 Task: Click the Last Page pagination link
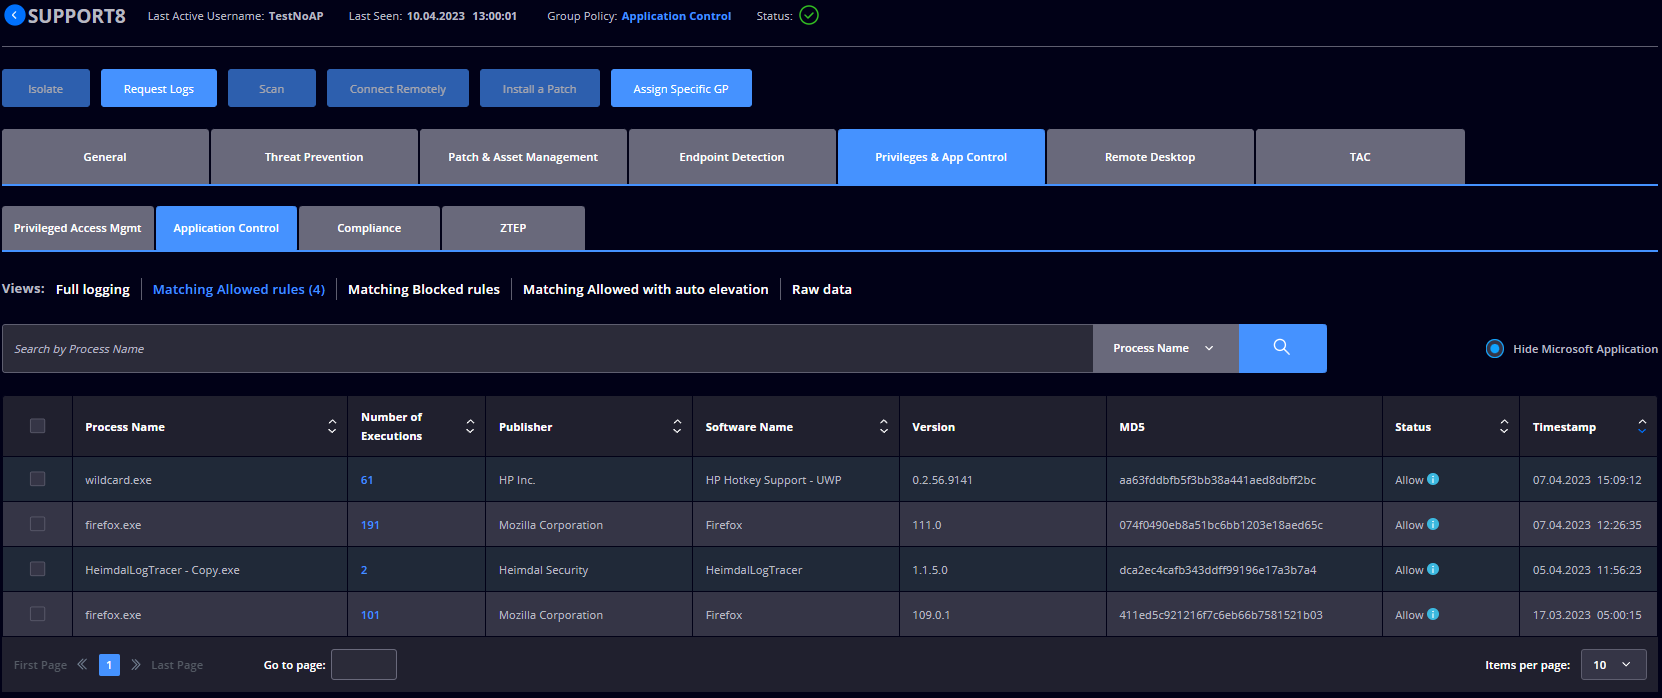pyautogui.click(x=177, y=665)
